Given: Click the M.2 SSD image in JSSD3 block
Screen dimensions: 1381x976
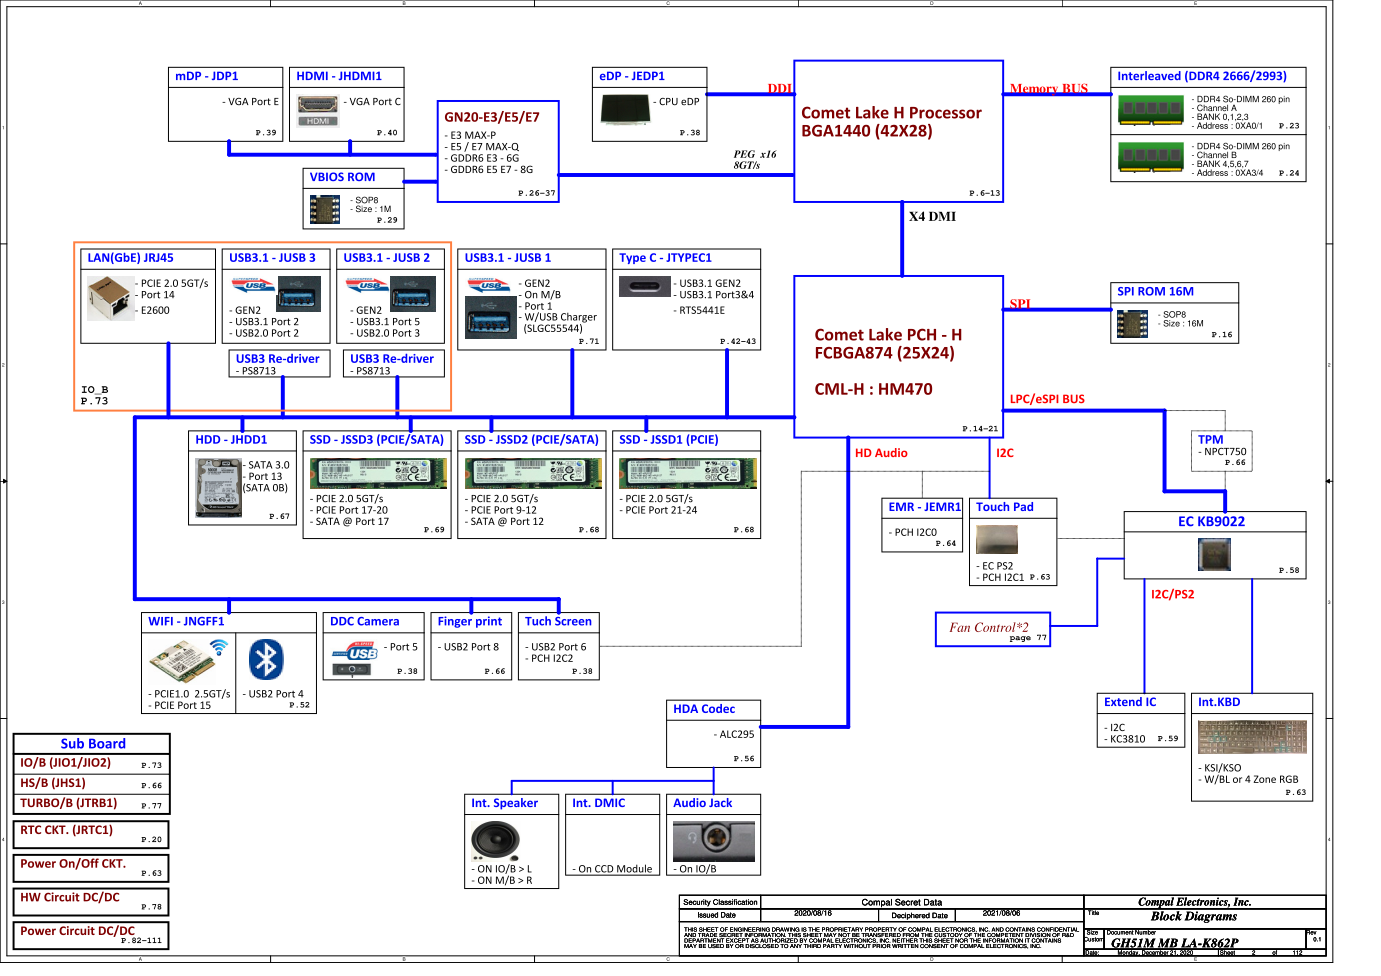Looking at the screenshot, I should 378,473.
